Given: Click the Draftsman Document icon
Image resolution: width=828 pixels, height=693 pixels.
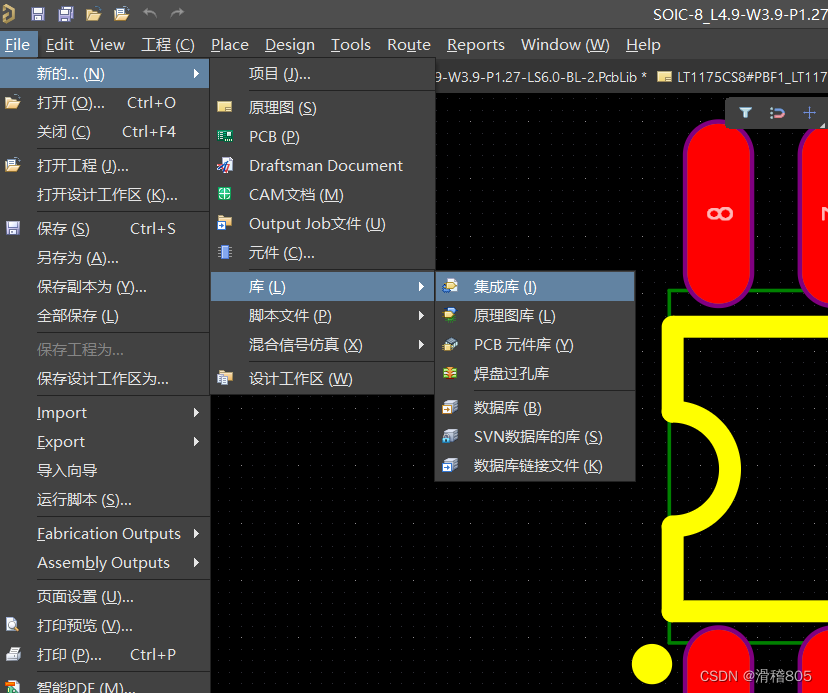Looking at the screenshot, I should 225,165.
